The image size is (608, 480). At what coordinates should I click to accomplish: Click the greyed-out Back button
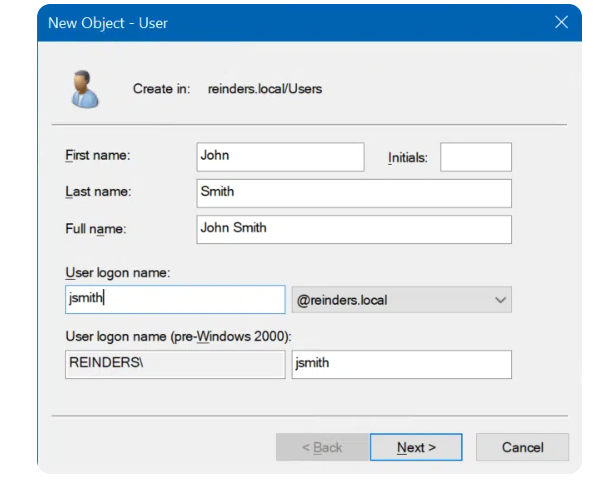click(x=321, y=447)
